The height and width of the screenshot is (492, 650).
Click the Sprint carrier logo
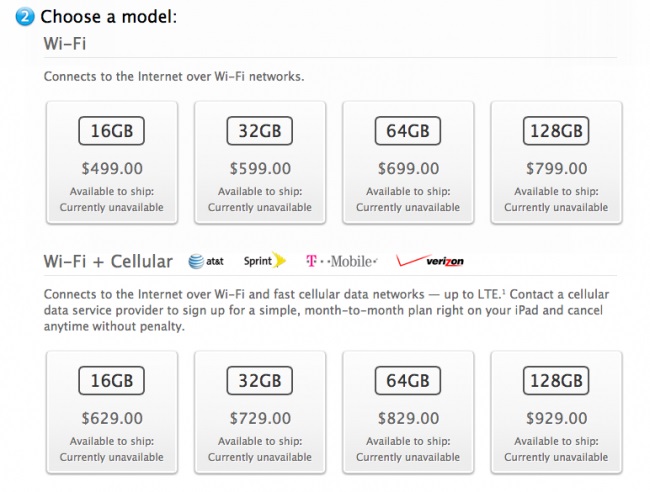click(265, 261)
